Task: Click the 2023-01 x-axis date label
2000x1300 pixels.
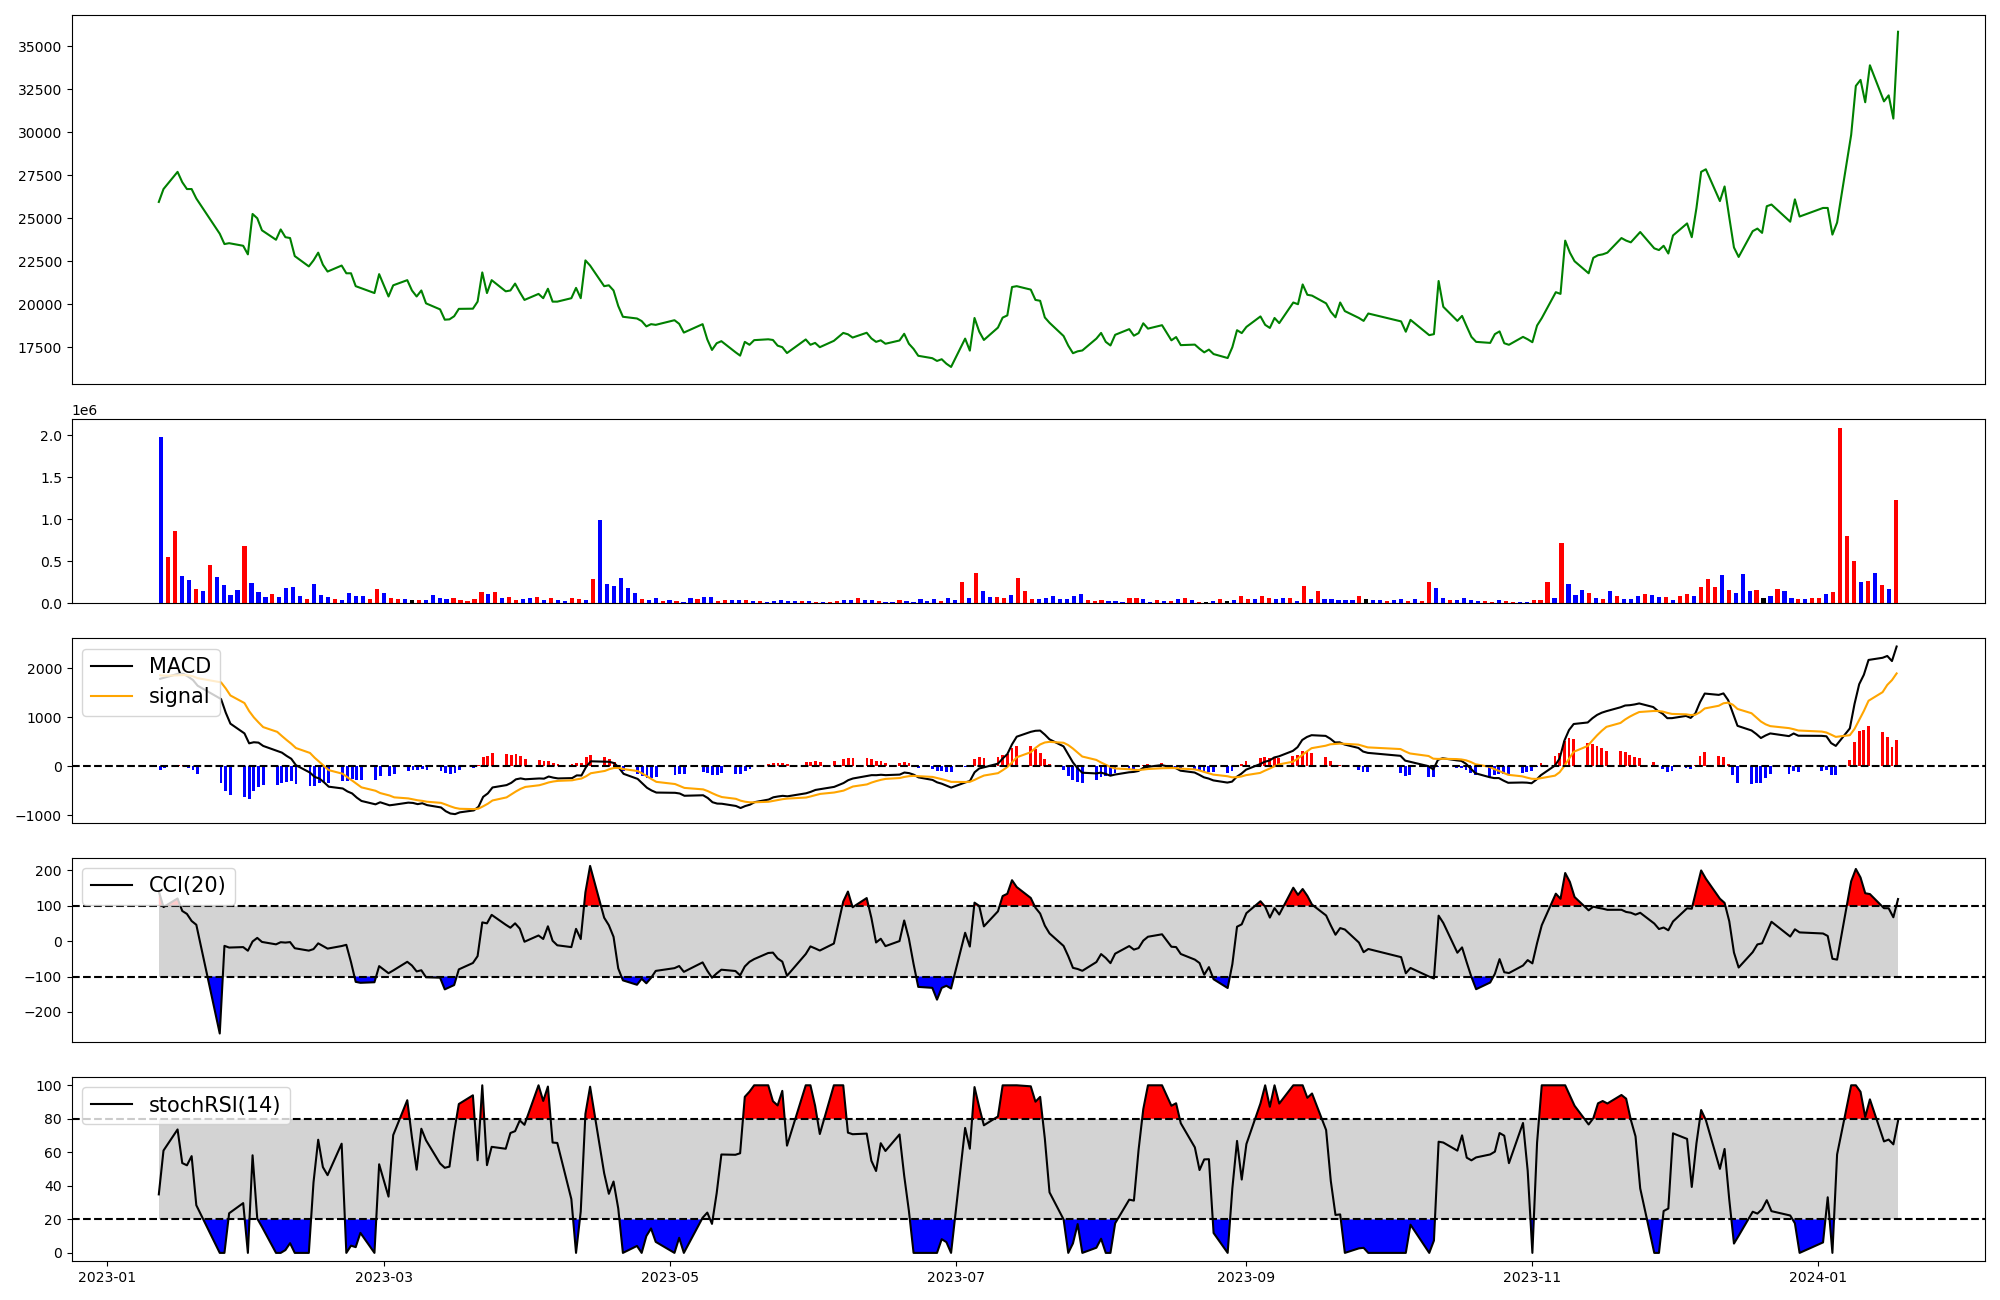Action: point(107,1277)
